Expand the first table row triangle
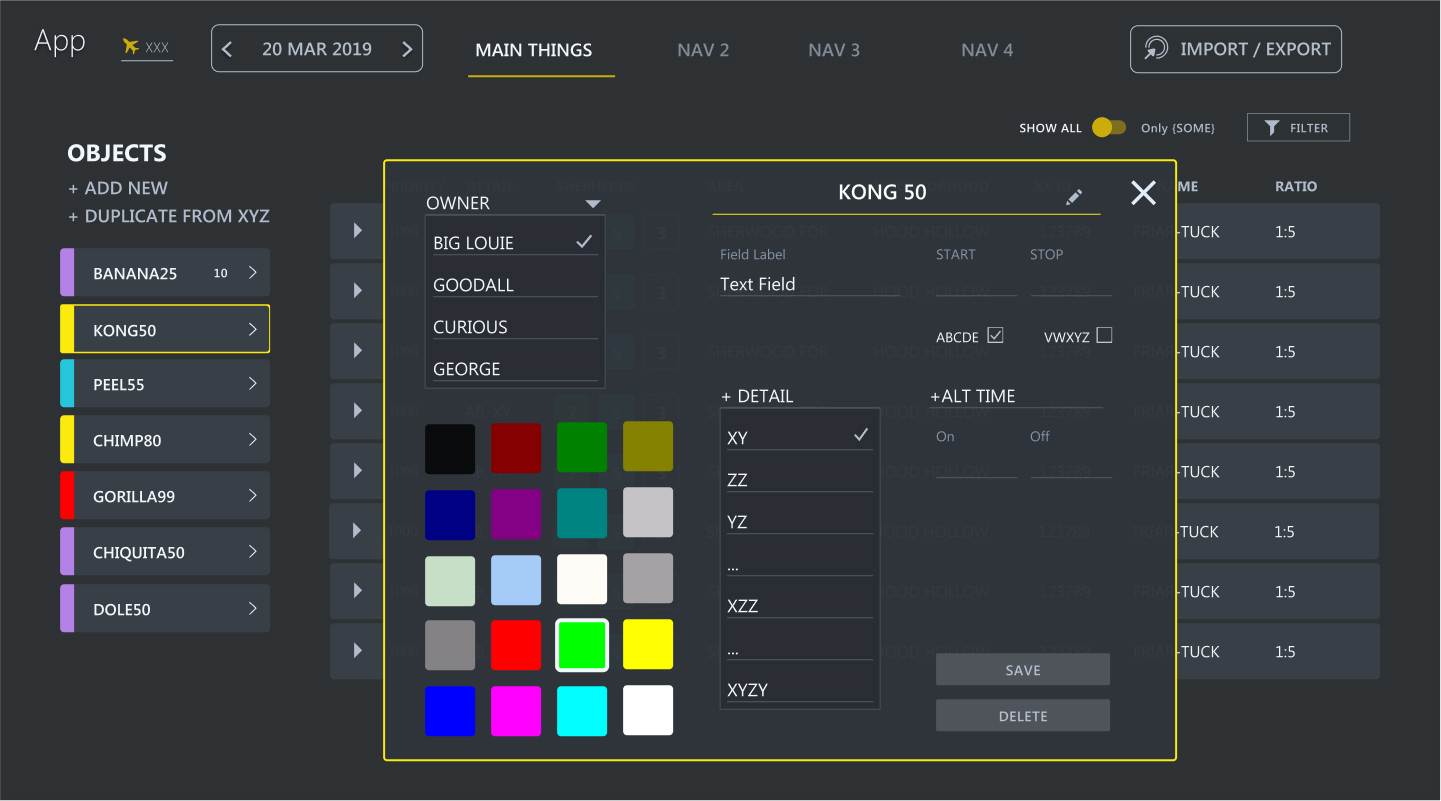1441x801 pixels. (x=358, y=231)
